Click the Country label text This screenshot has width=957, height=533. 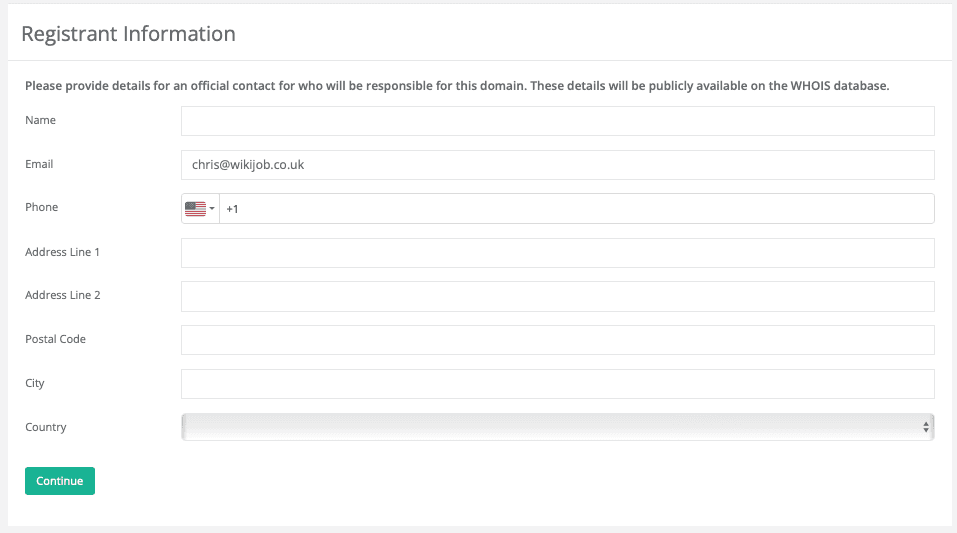click(45, 428)
